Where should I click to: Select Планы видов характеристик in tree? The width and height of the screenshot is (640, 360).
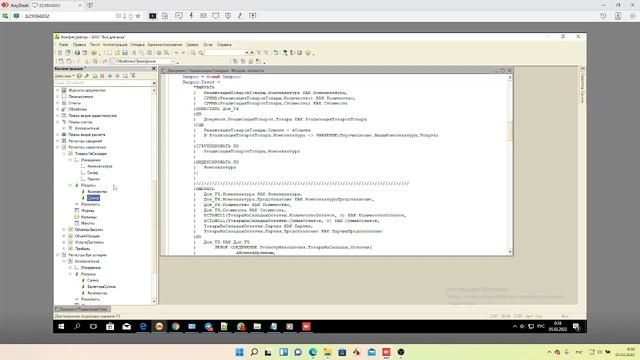pyautogui.click(x=92, y=116)
